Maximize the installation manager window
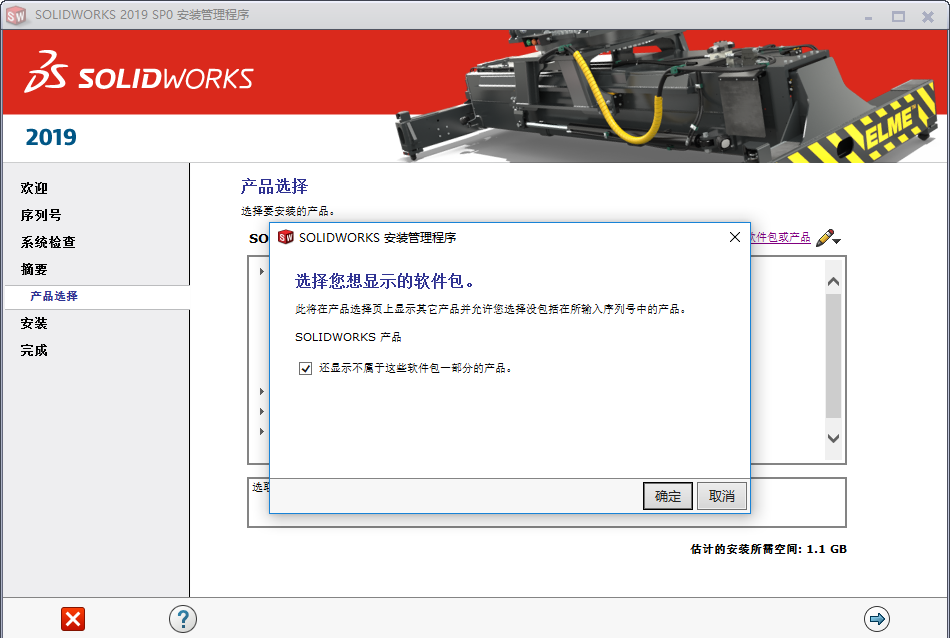Screen dimensions: 950x638 coord(899,16)
